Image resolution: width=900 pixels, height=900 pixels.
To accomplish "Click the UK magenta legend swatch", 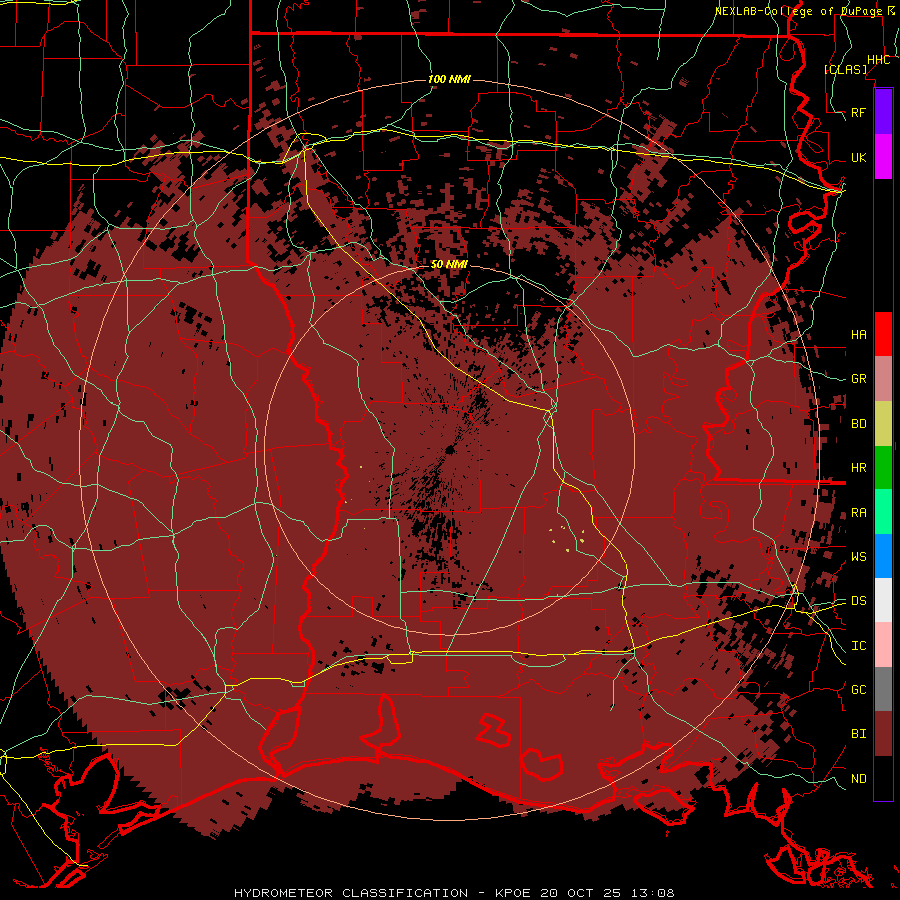I will (x=883, y=157).
